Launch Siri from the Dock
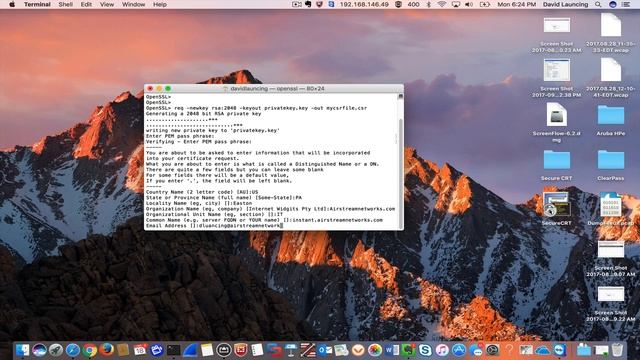Image resolution: width=640 pixels, height=360 pixels. coord(39,350)
